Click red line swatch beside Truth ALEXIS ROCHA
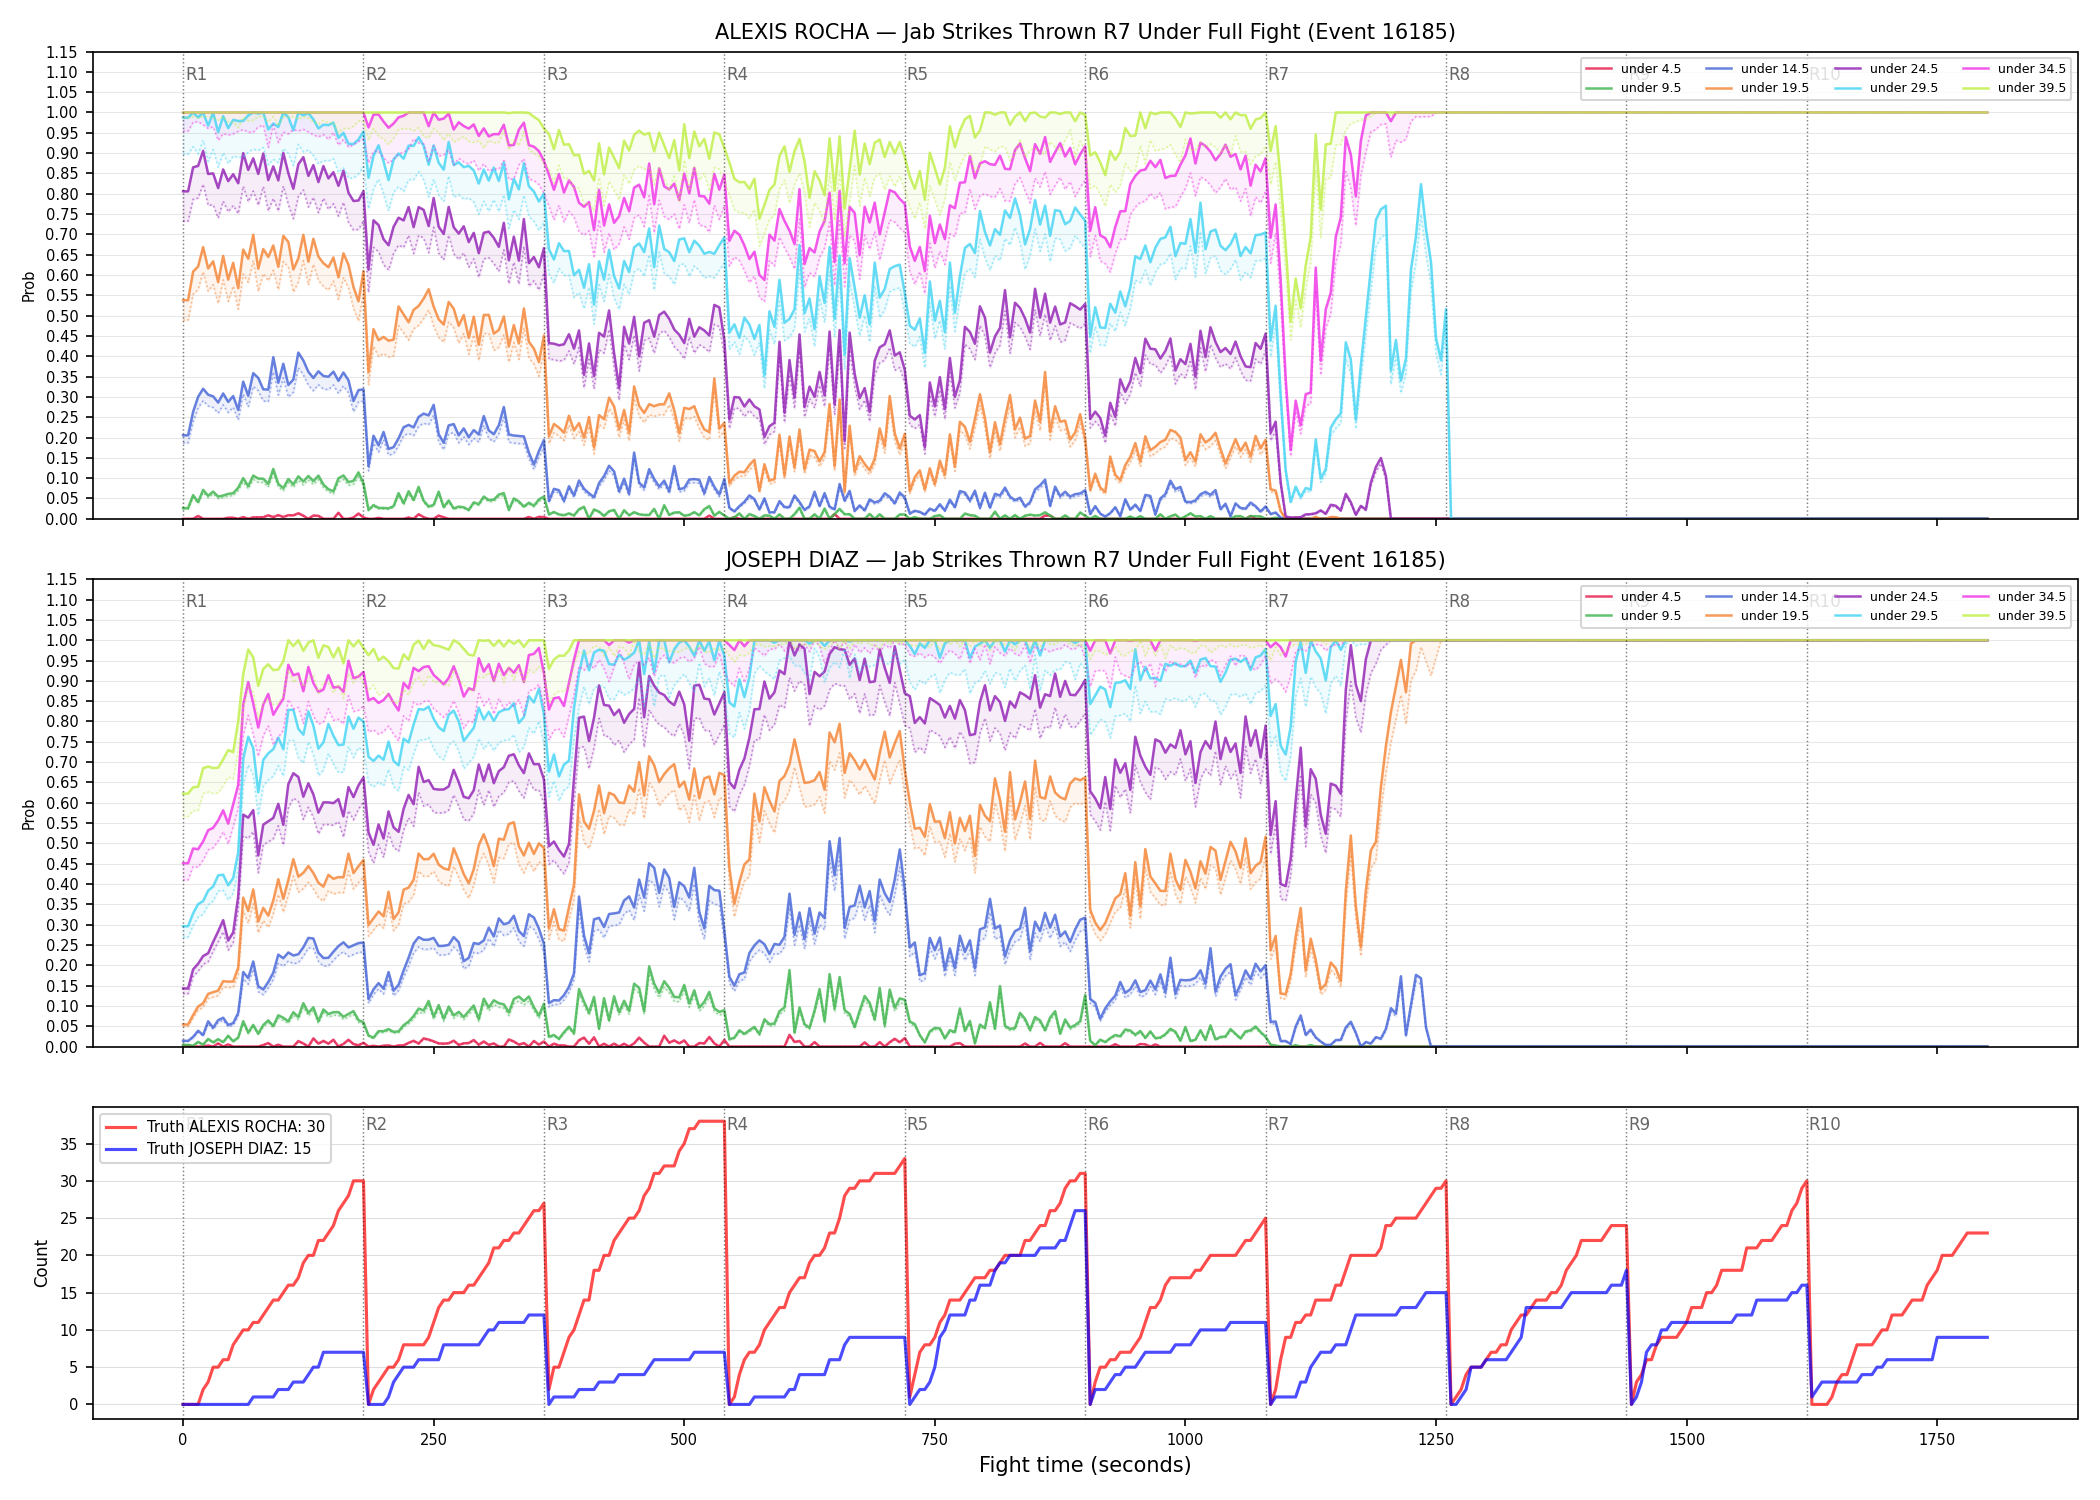 [x=121, y=1127]
